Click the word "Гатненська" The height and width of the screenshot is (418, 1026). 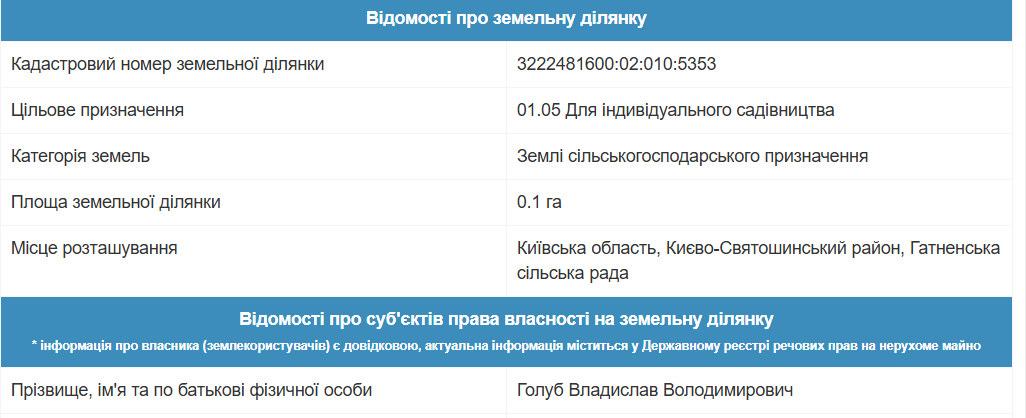point(957,248)
